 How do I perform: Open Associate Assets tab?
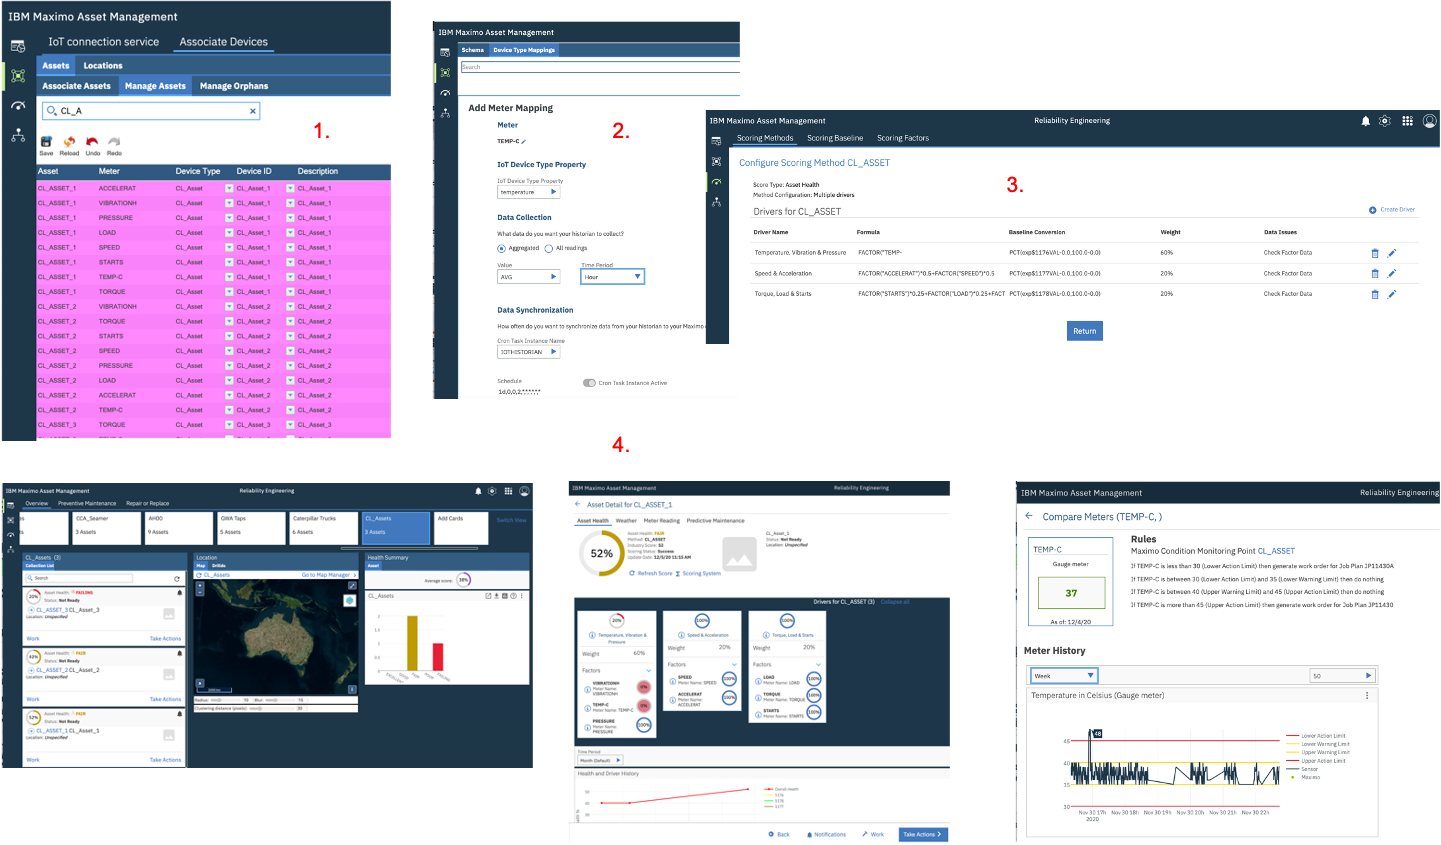coord(77,86)
